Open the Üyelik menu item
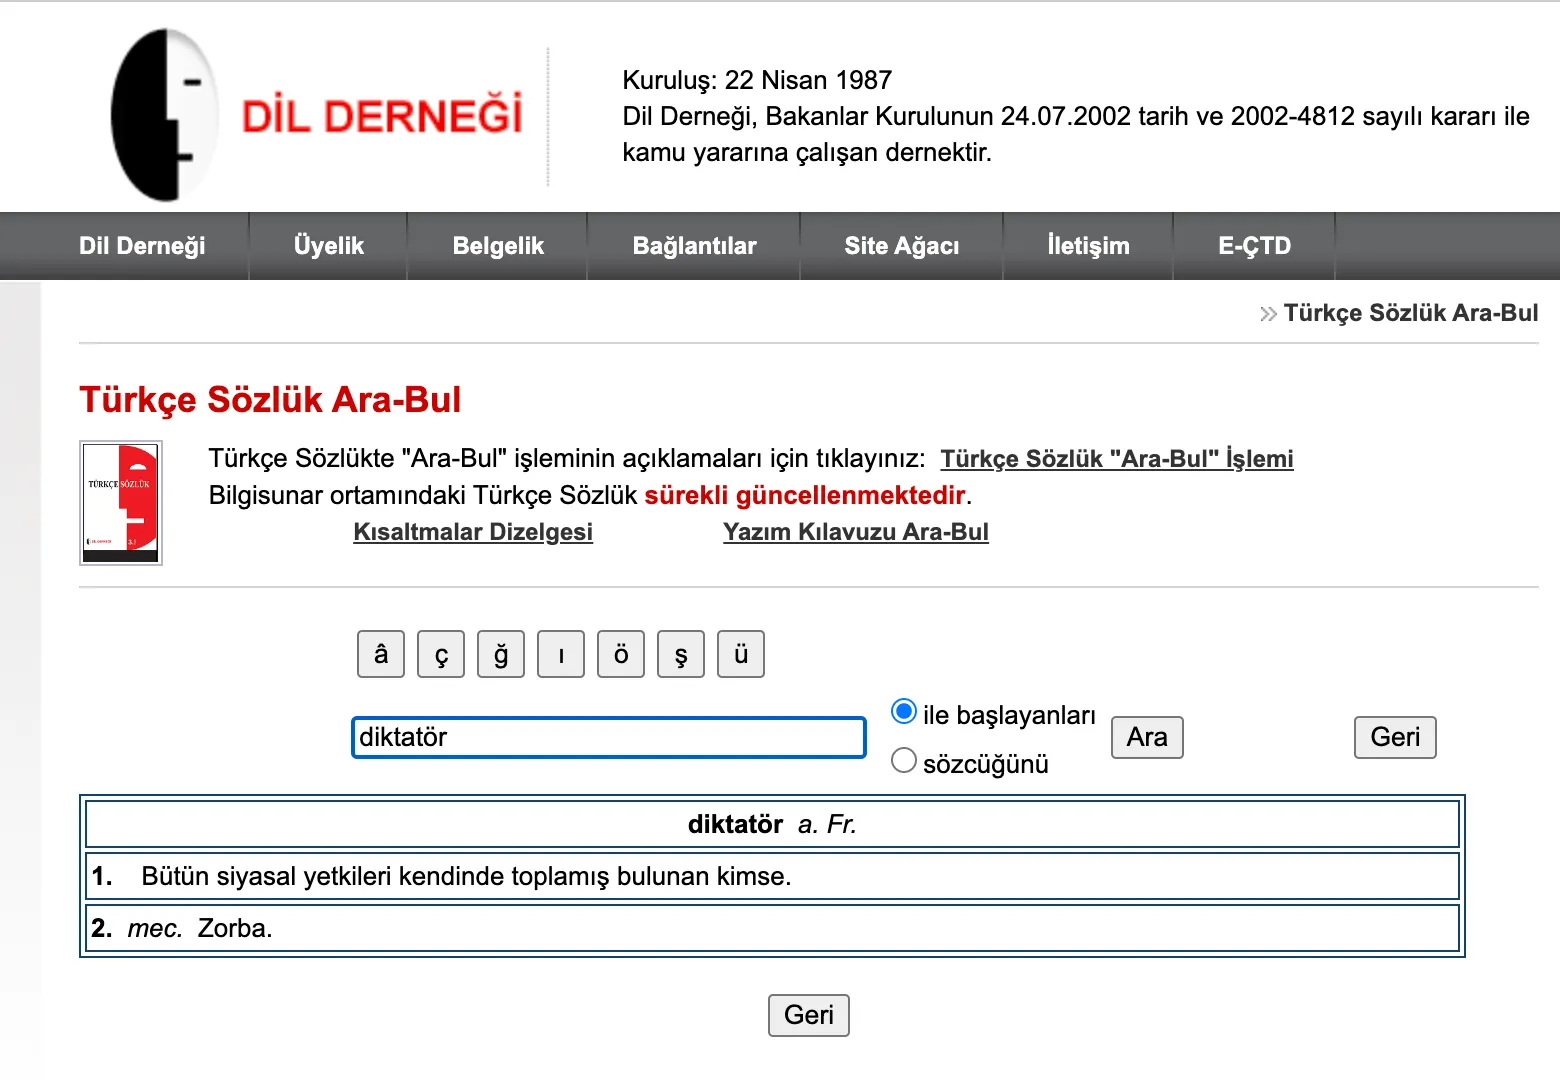 [329, 246]
